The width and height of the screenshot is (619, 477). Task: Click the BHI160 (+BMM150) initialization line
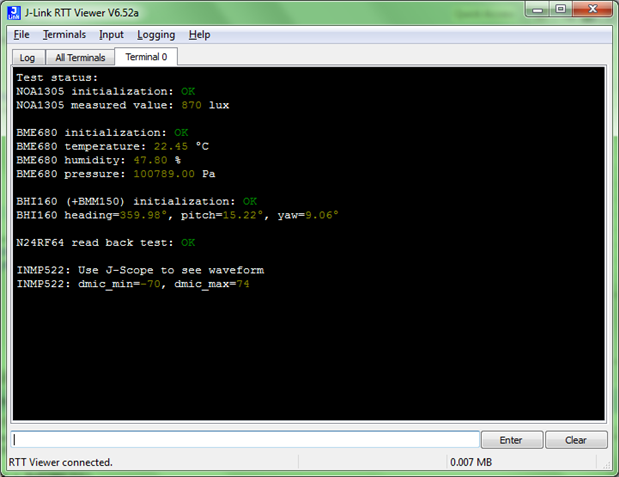click(x=137, y=201)
